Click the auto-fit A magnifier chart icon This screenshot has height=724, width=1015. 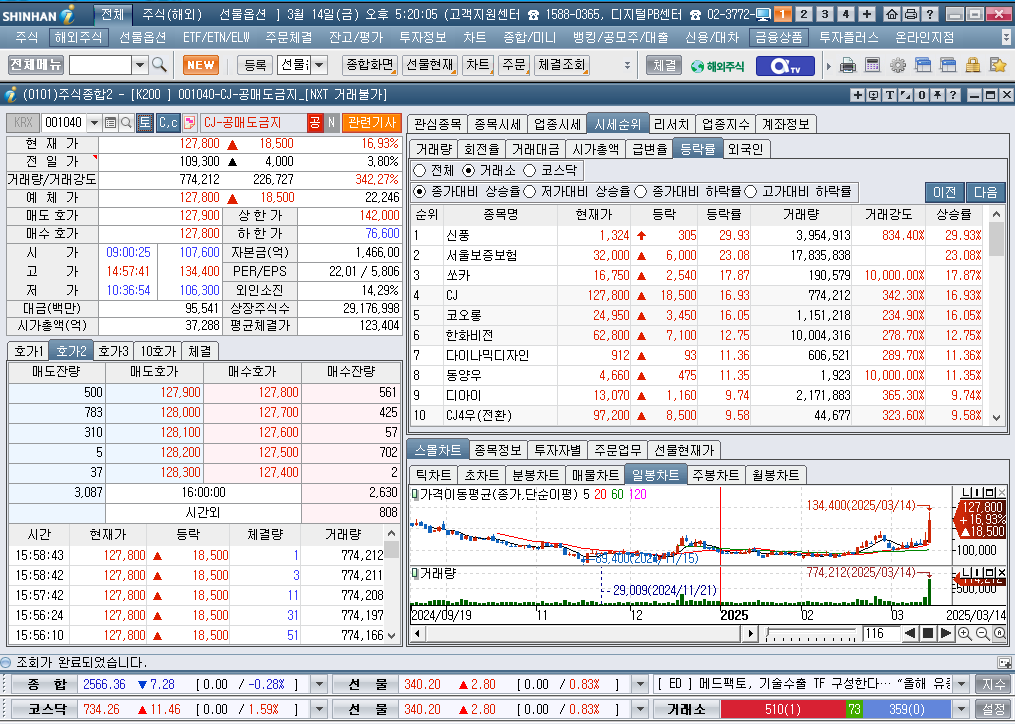(x=999, y=633)
